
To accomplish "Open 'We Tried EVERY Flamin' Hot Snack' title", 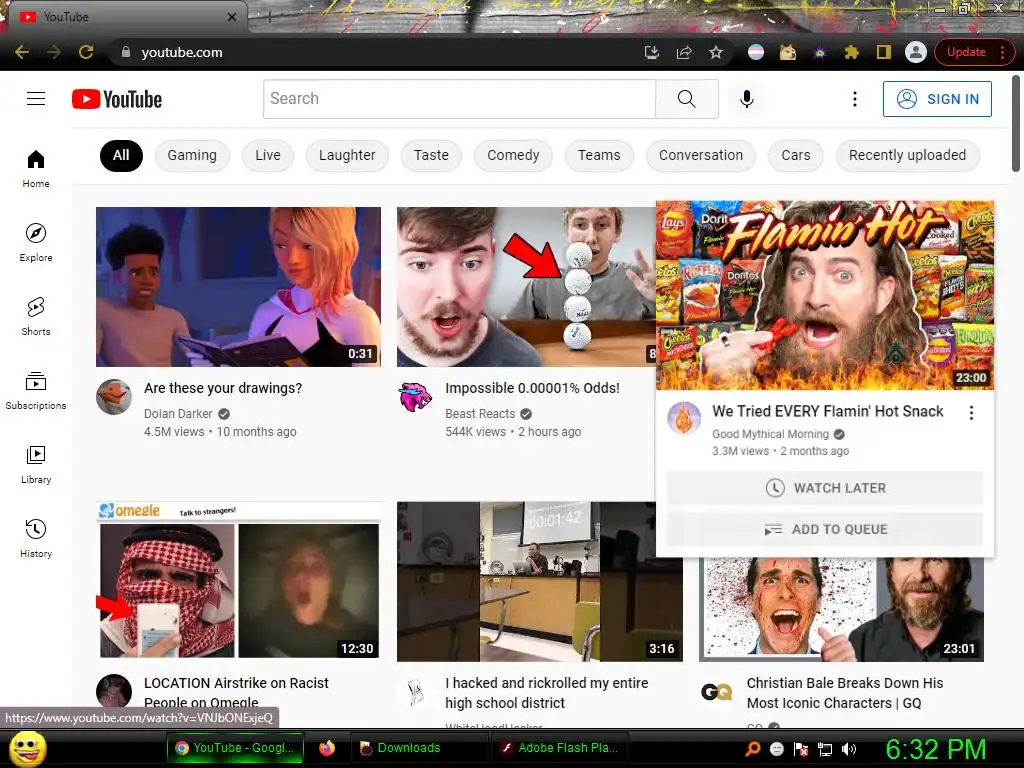I will [827, 411].
